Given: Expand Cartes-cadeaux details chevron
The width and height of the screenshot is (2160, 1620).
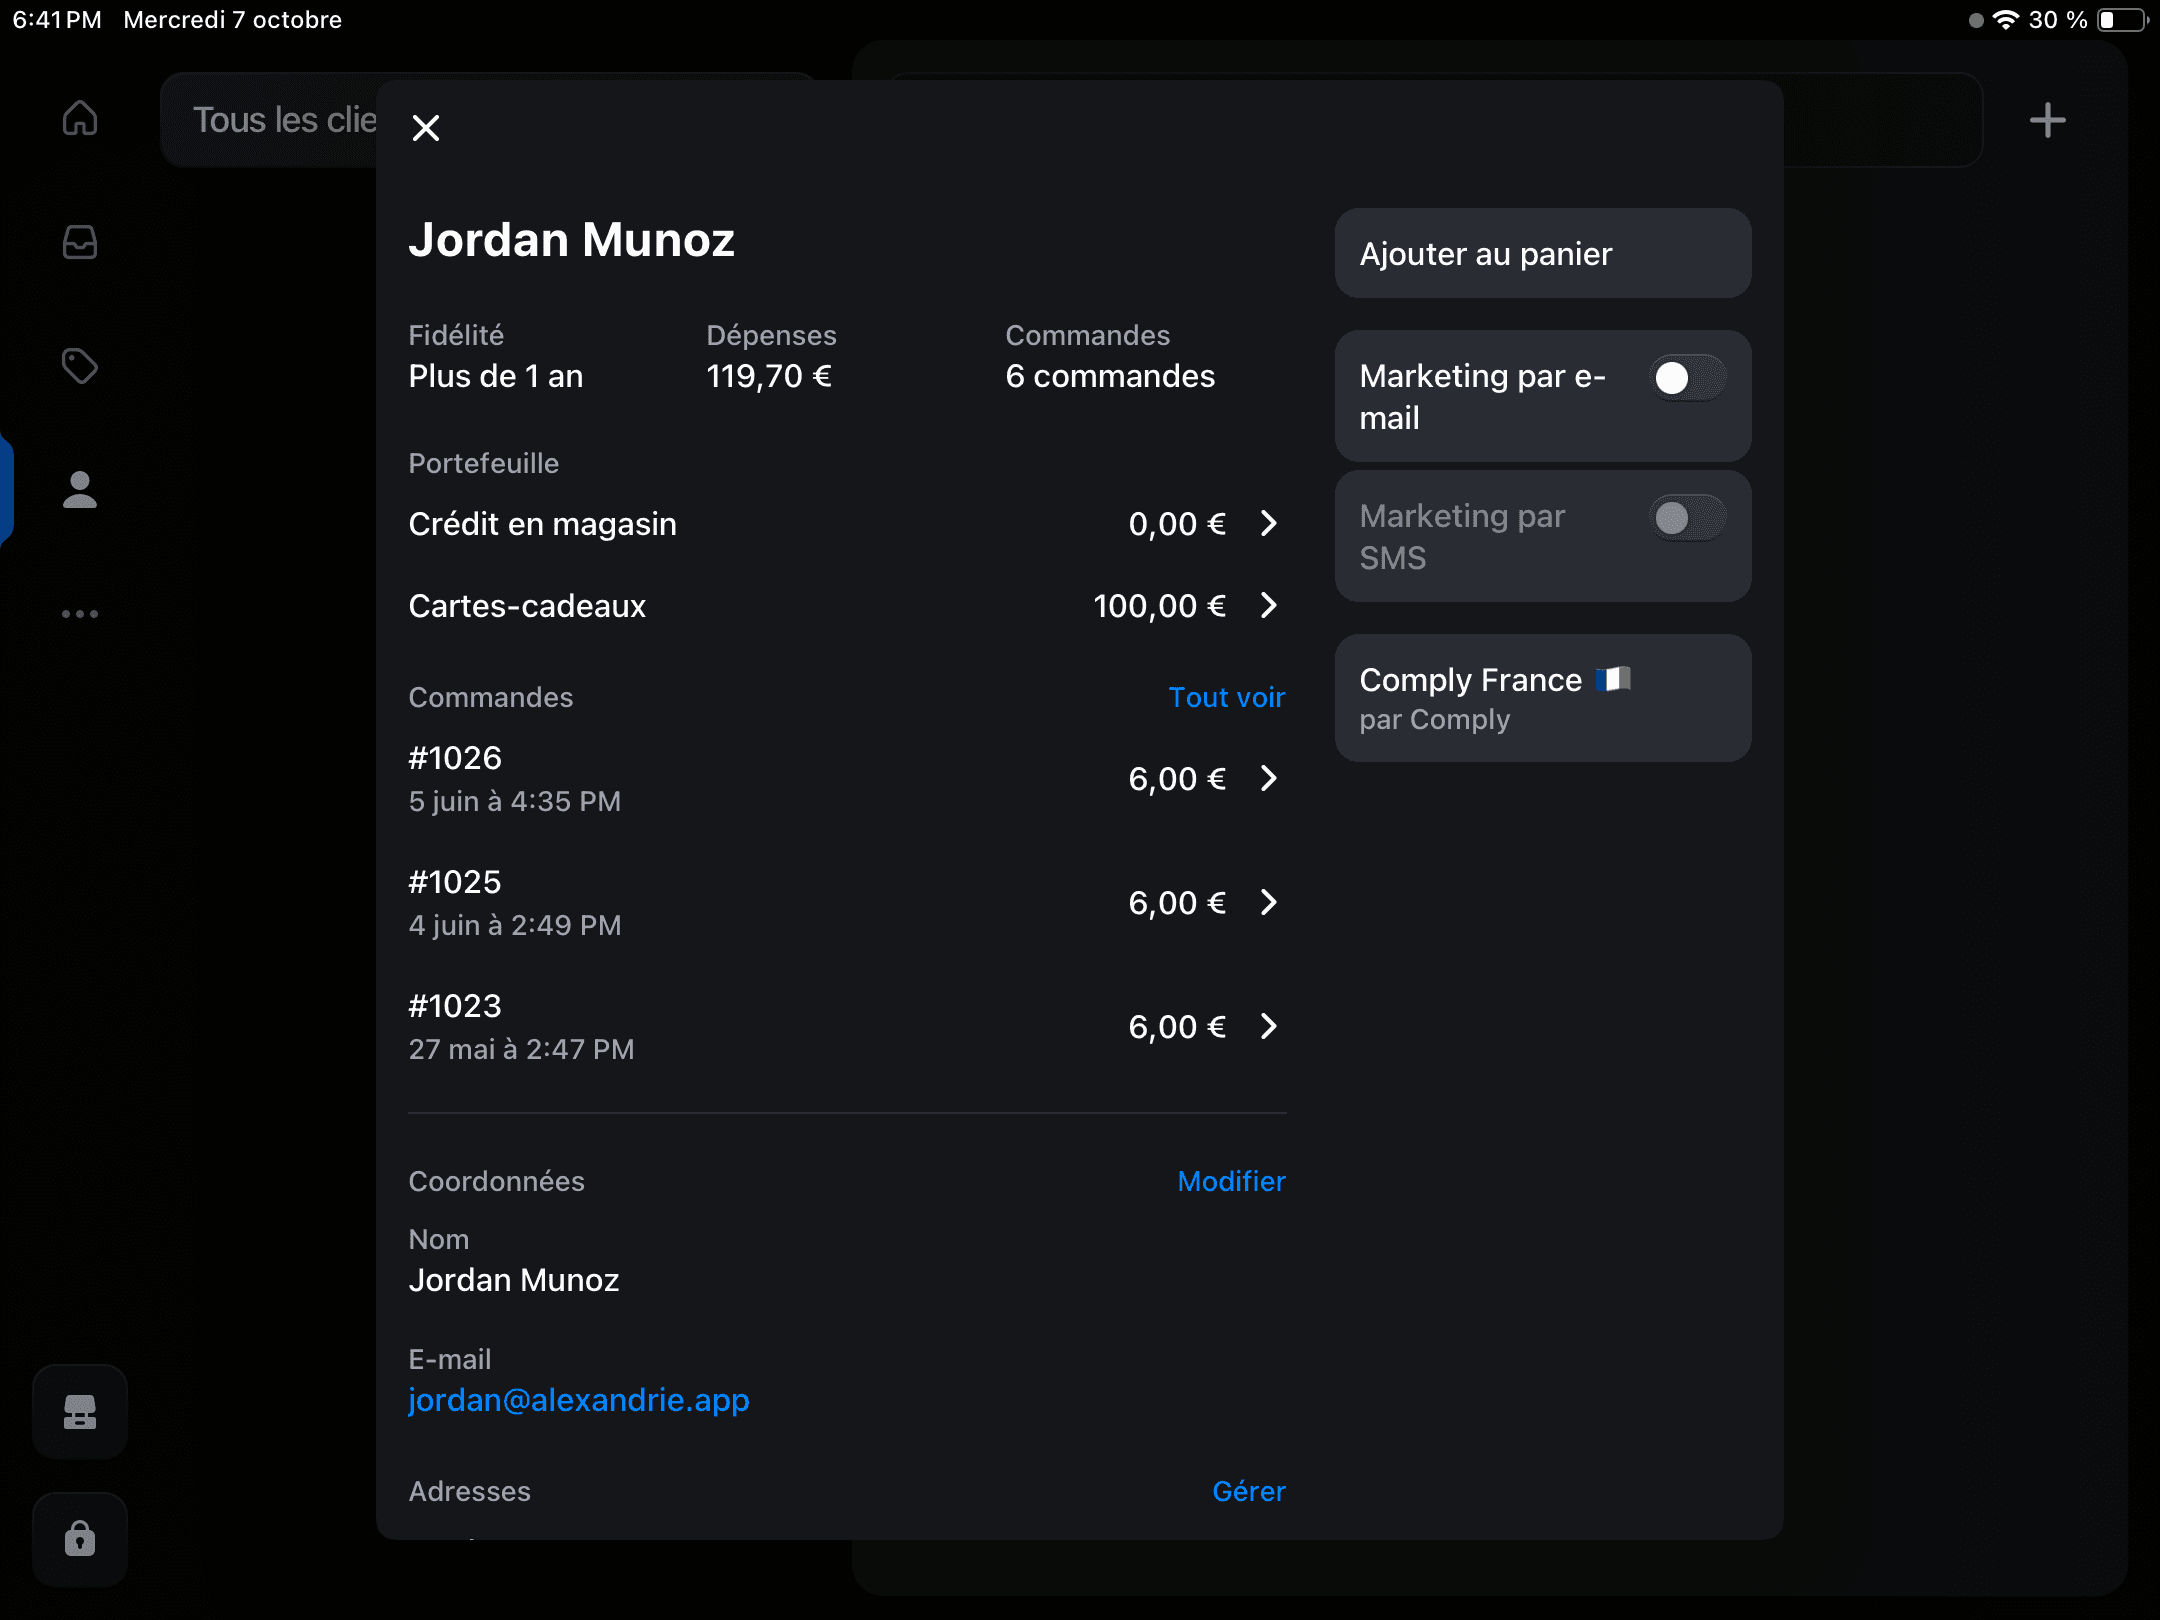Looking at the screenshot, I should coord(1268,605).
